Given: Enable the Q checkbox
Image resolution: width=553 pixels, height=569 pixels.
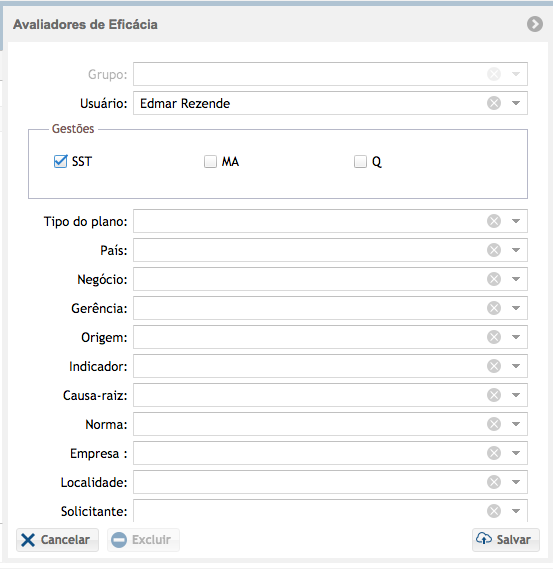Looking at the screenshot, I should tap(360, 161).
